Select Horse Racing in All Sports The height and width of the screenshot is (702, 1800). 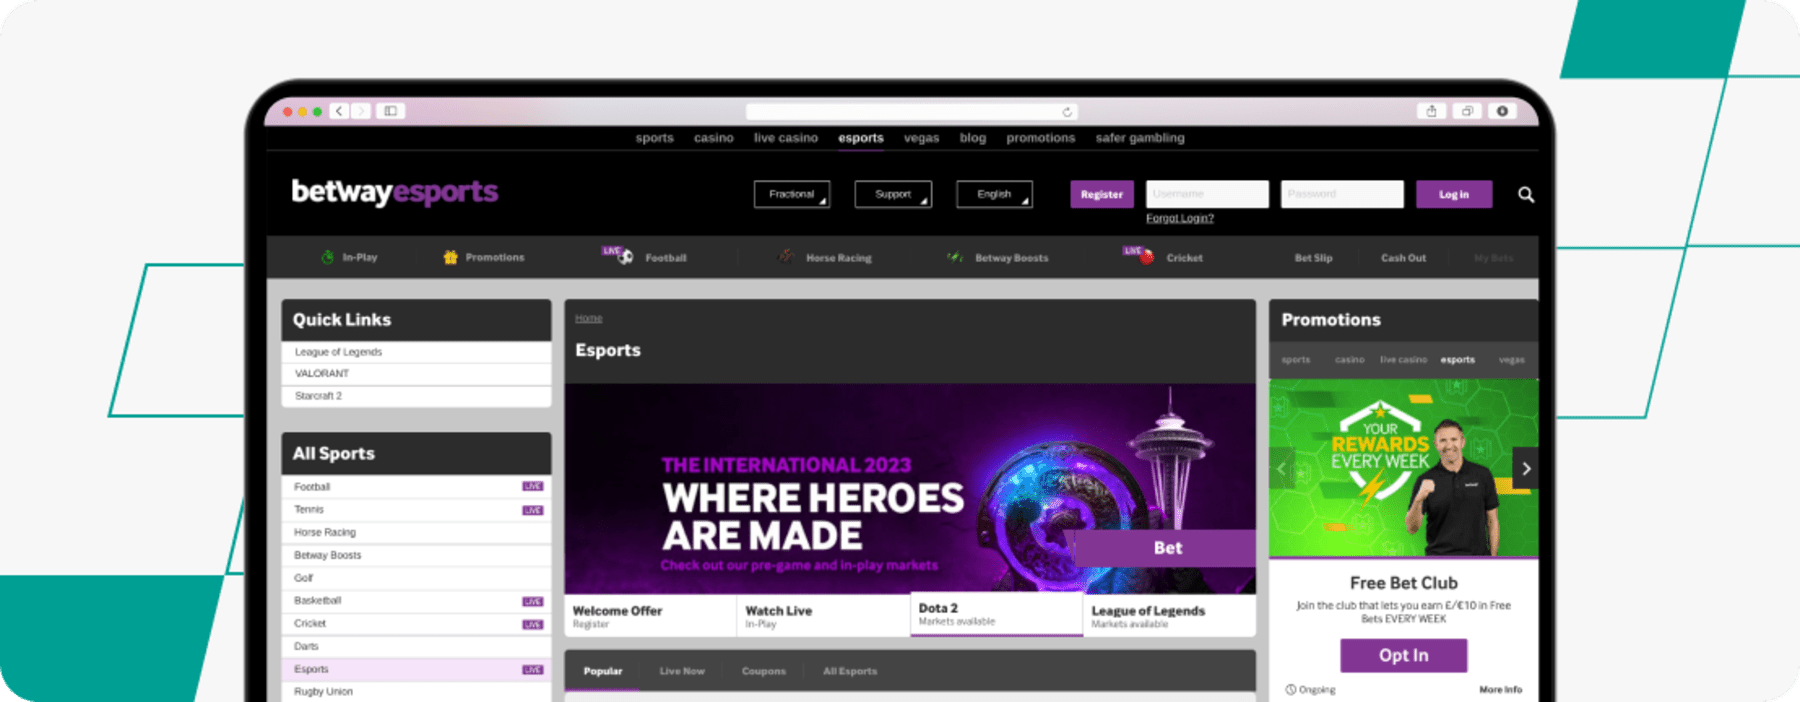416,533
